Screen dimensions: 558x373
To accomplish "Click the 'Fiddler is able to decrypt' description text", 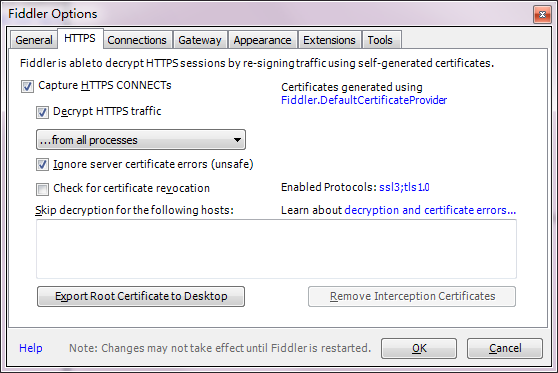I will click(257, 63).
